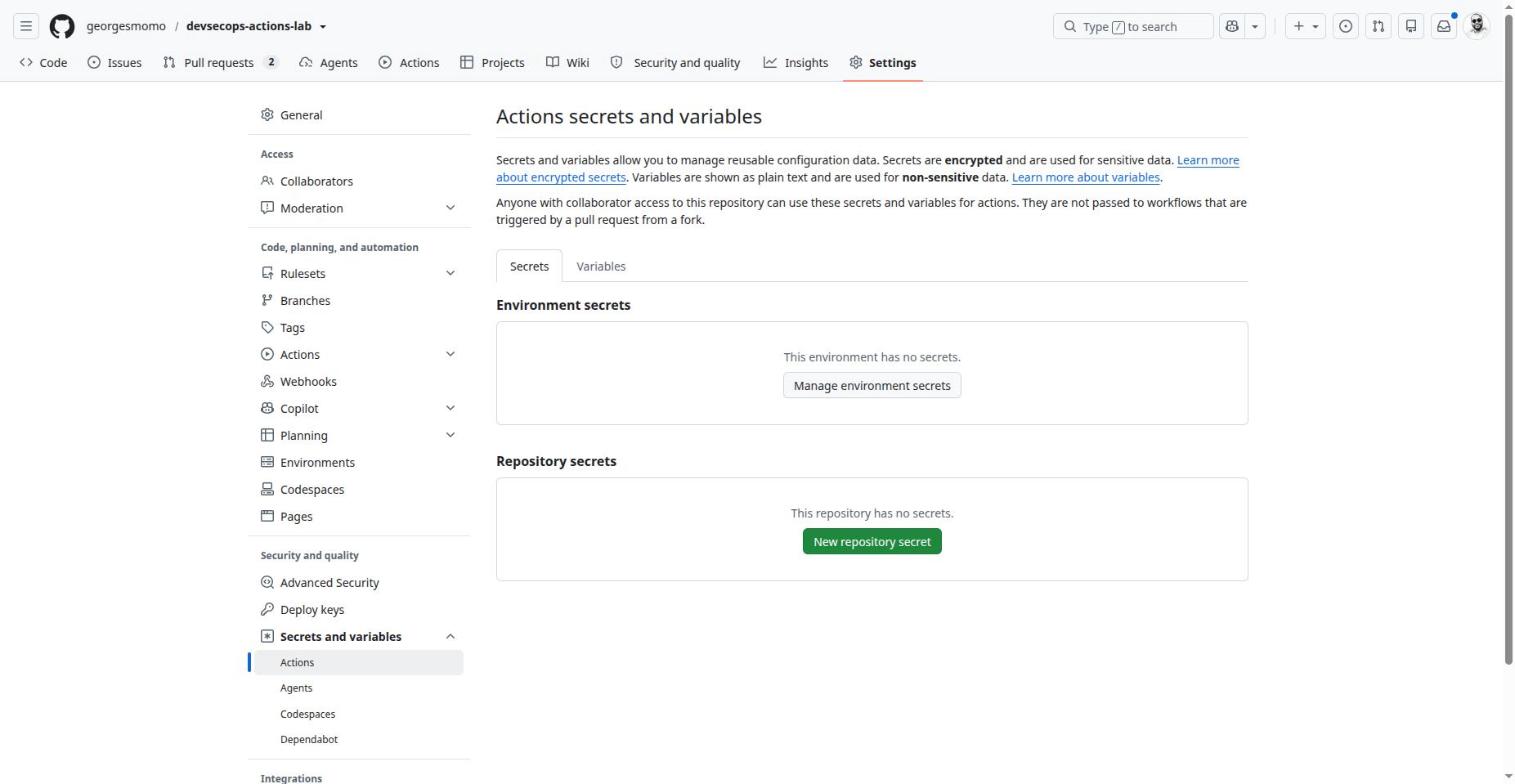Focus the Type to search field

point(1133,26)
